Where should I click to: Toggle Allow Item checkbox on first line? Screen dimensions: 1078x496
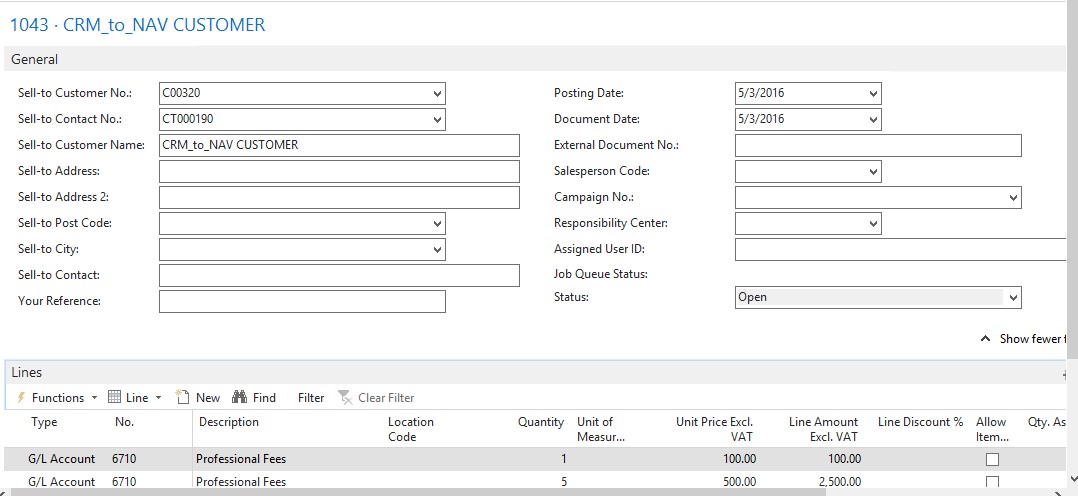click(992, 460)
